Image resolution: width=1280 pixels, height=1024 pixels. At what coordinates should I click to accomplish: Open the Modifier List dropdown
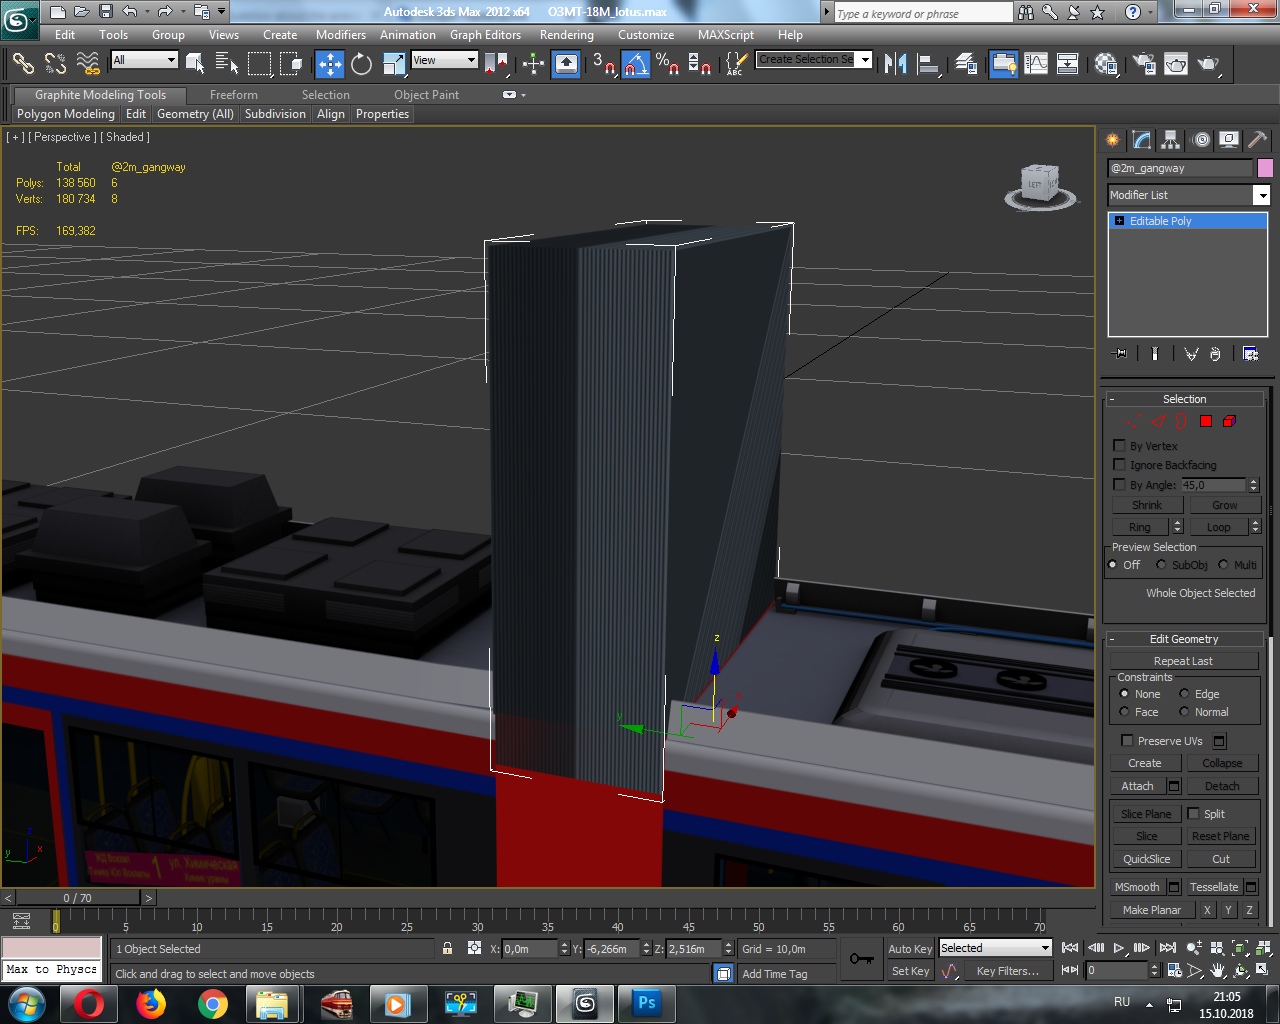[x=1262, y=195]
